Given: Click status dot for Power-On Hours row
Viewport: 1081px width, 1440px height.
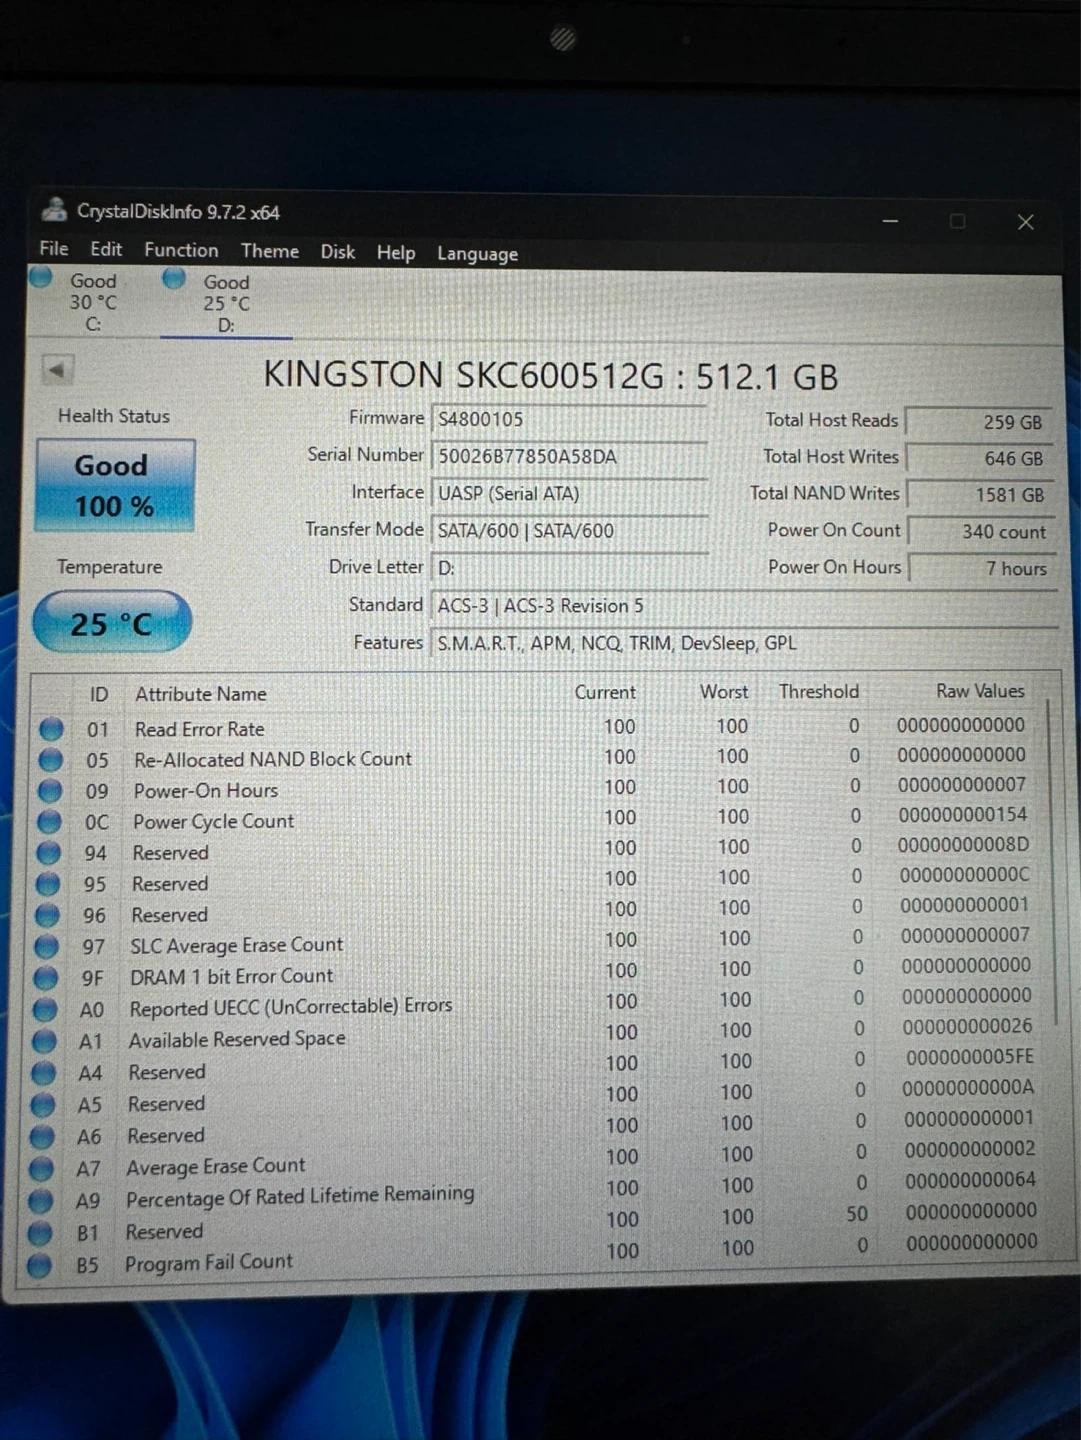Looking at the screenshot, I should [49, 791].
